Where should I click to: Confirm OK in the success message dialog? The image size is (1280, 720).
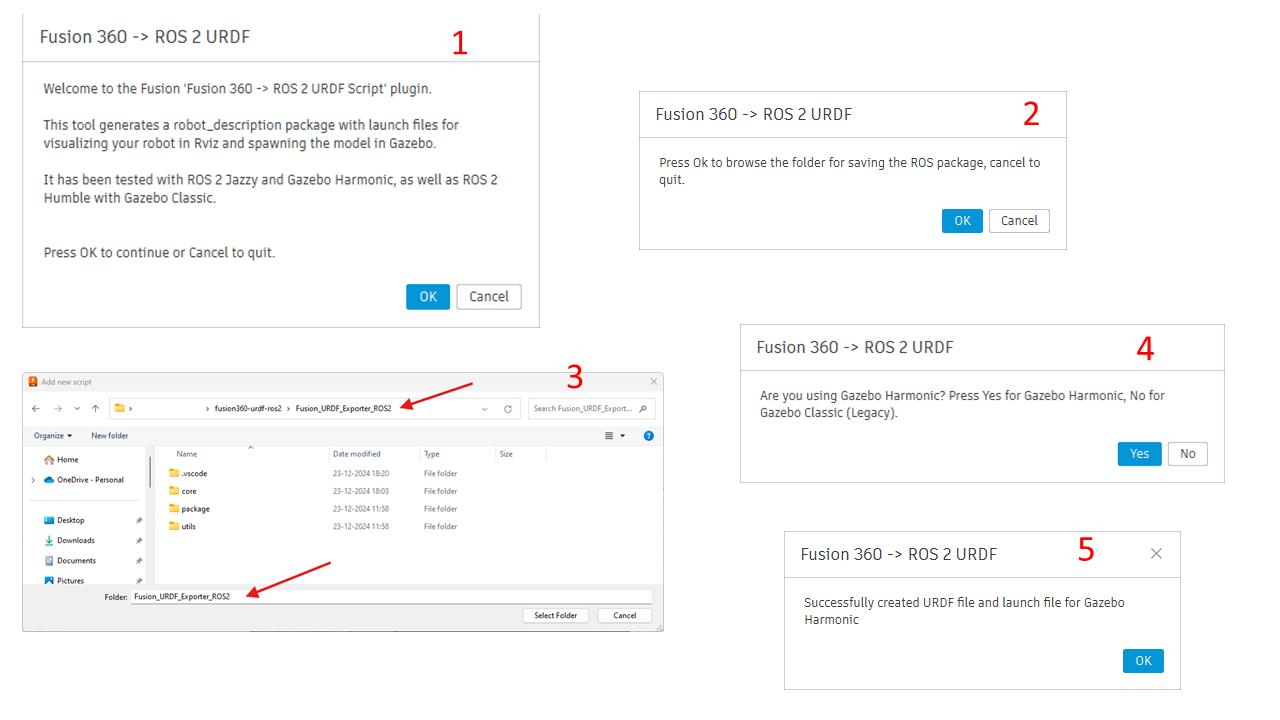pos(1143,661)
